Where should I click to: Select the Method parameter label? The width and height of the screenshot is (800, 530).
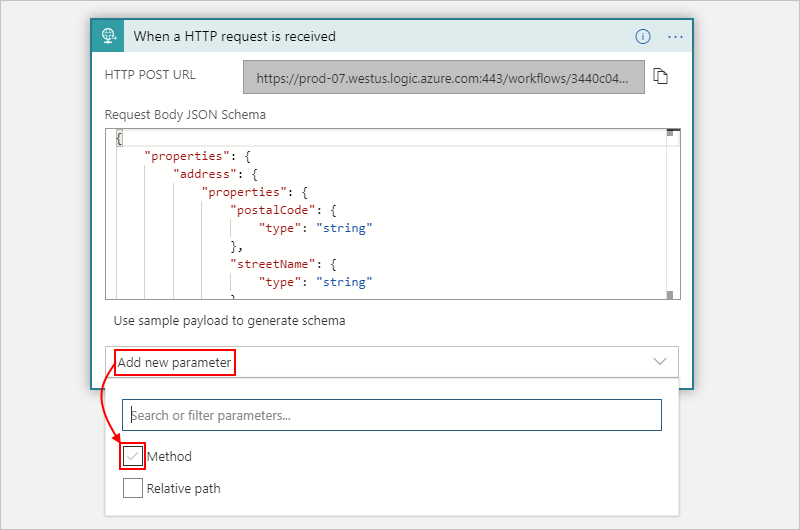coord(169,457)
